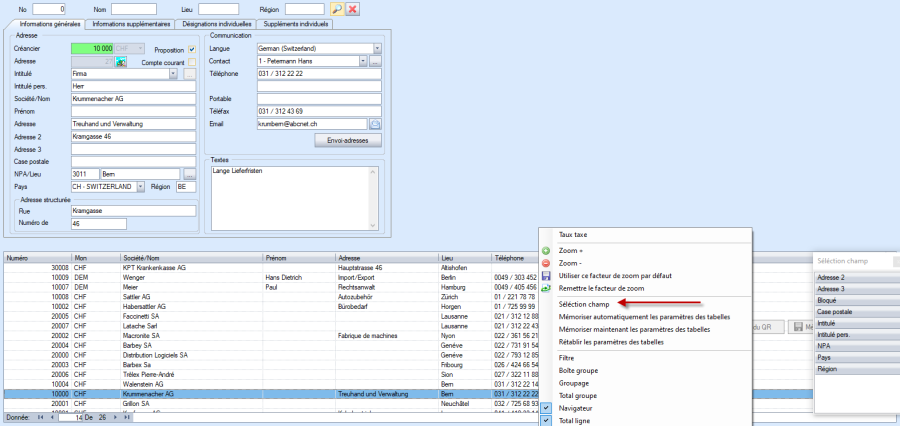Uncheck Total ligne in context menu
The image size is (900, 426).
coord(546,421)
